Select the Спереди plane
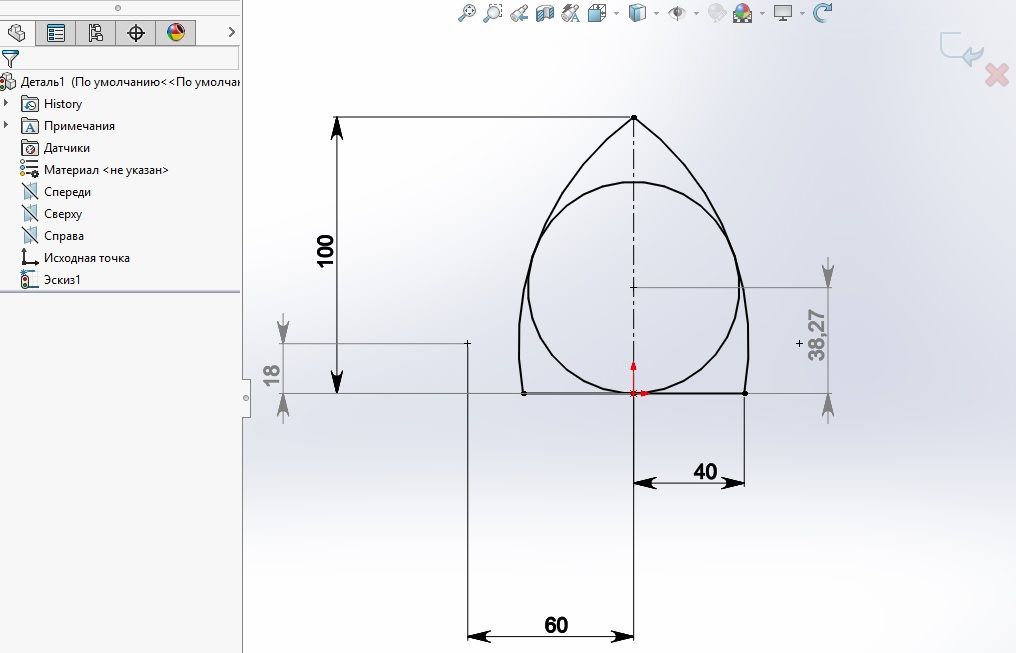 coord(67,192)
